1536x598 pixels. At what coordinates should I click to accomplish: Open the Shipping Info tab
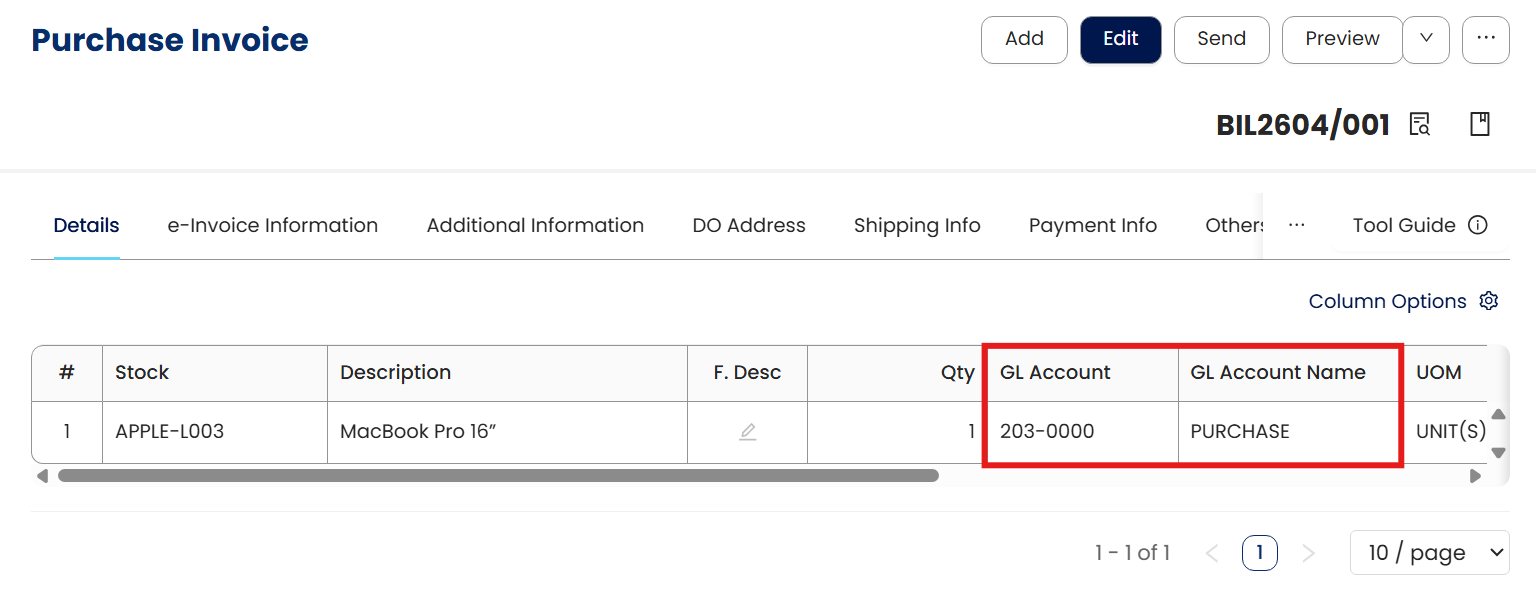coord(917,225)
